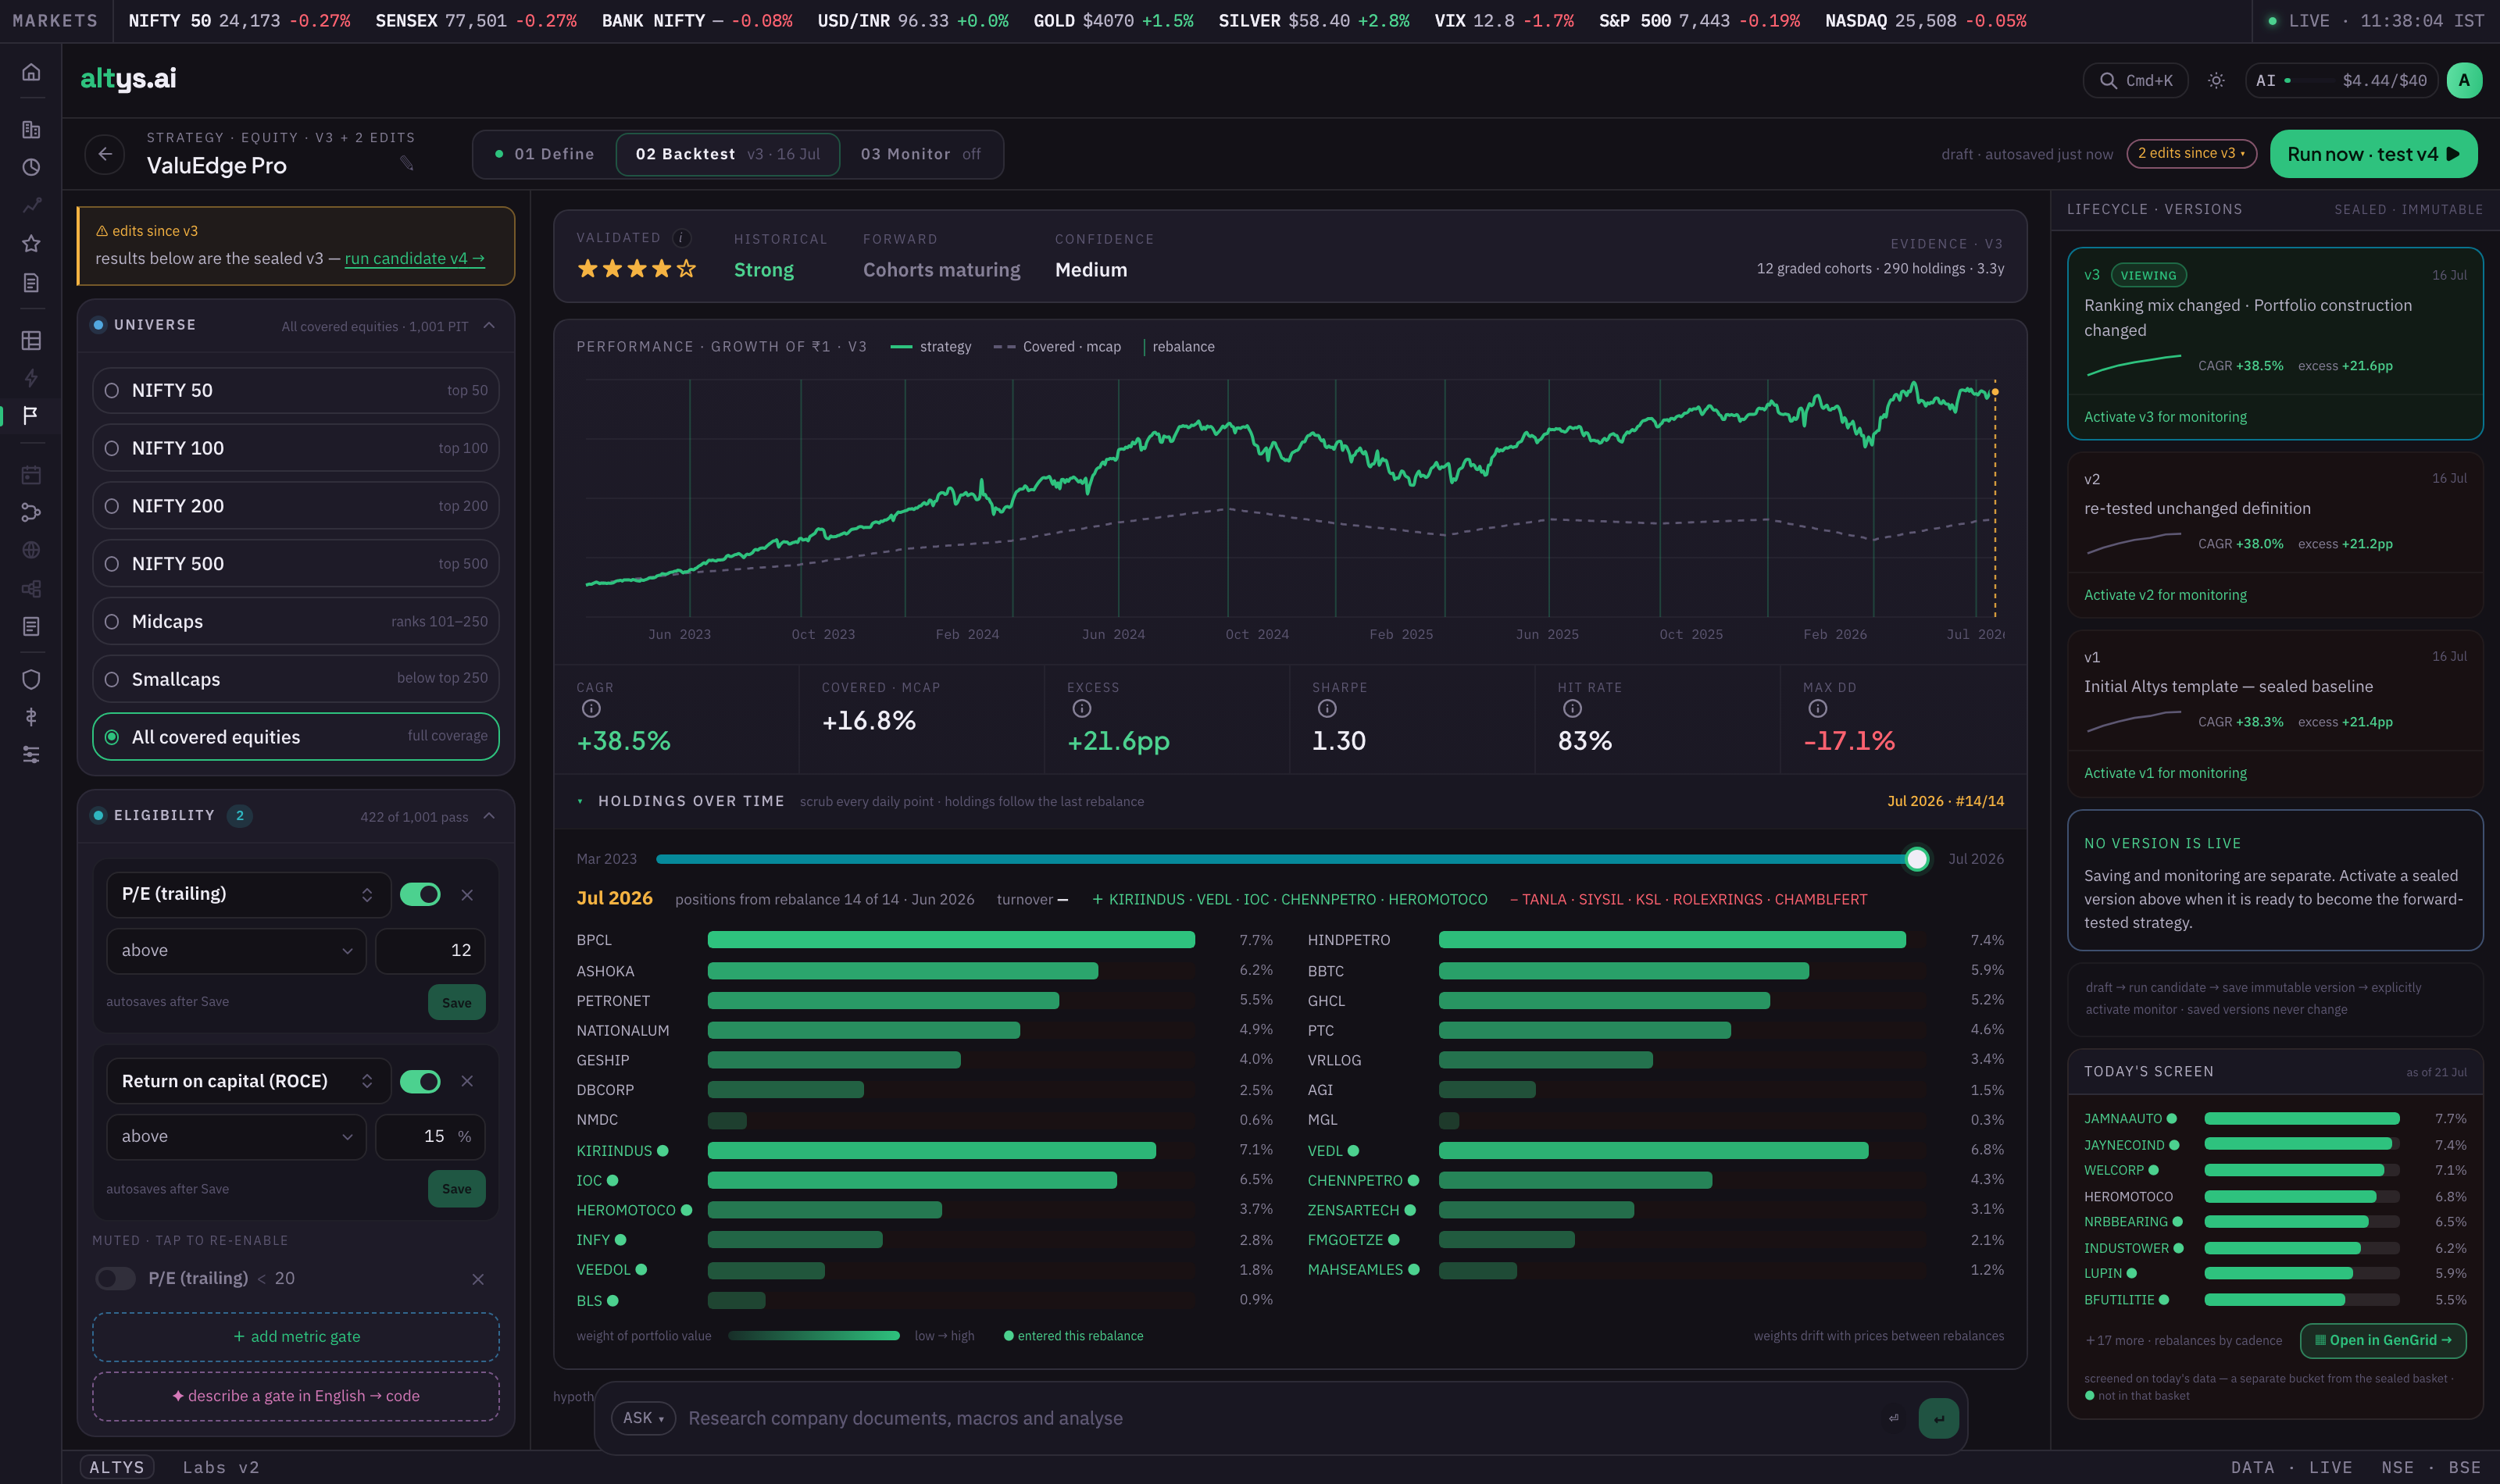Open the '2 edits since v3' dropdown

(2191, 154)
